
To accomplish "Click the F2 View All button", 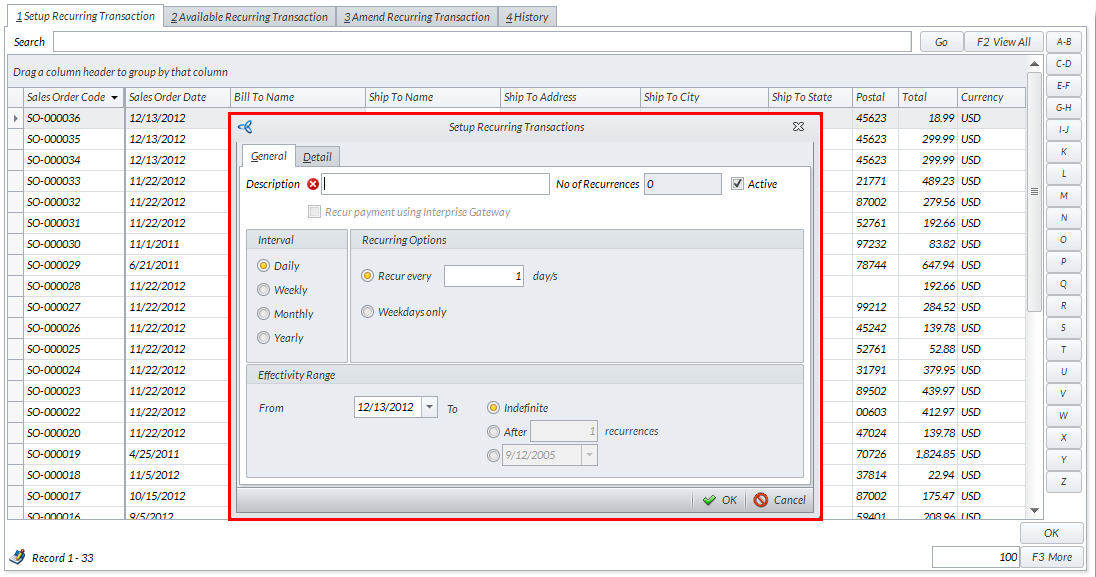I will tap(1003, 42).
